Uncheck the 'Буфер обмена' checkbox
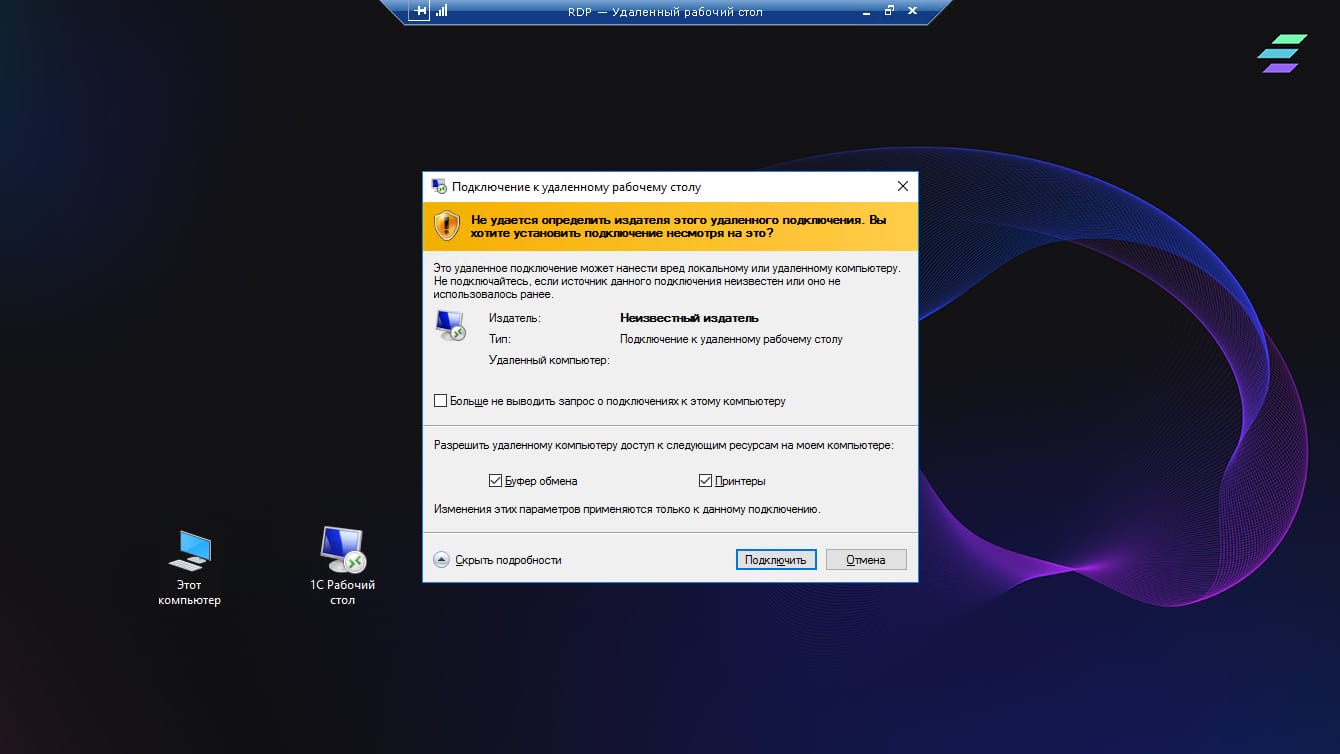 point(495,480)
